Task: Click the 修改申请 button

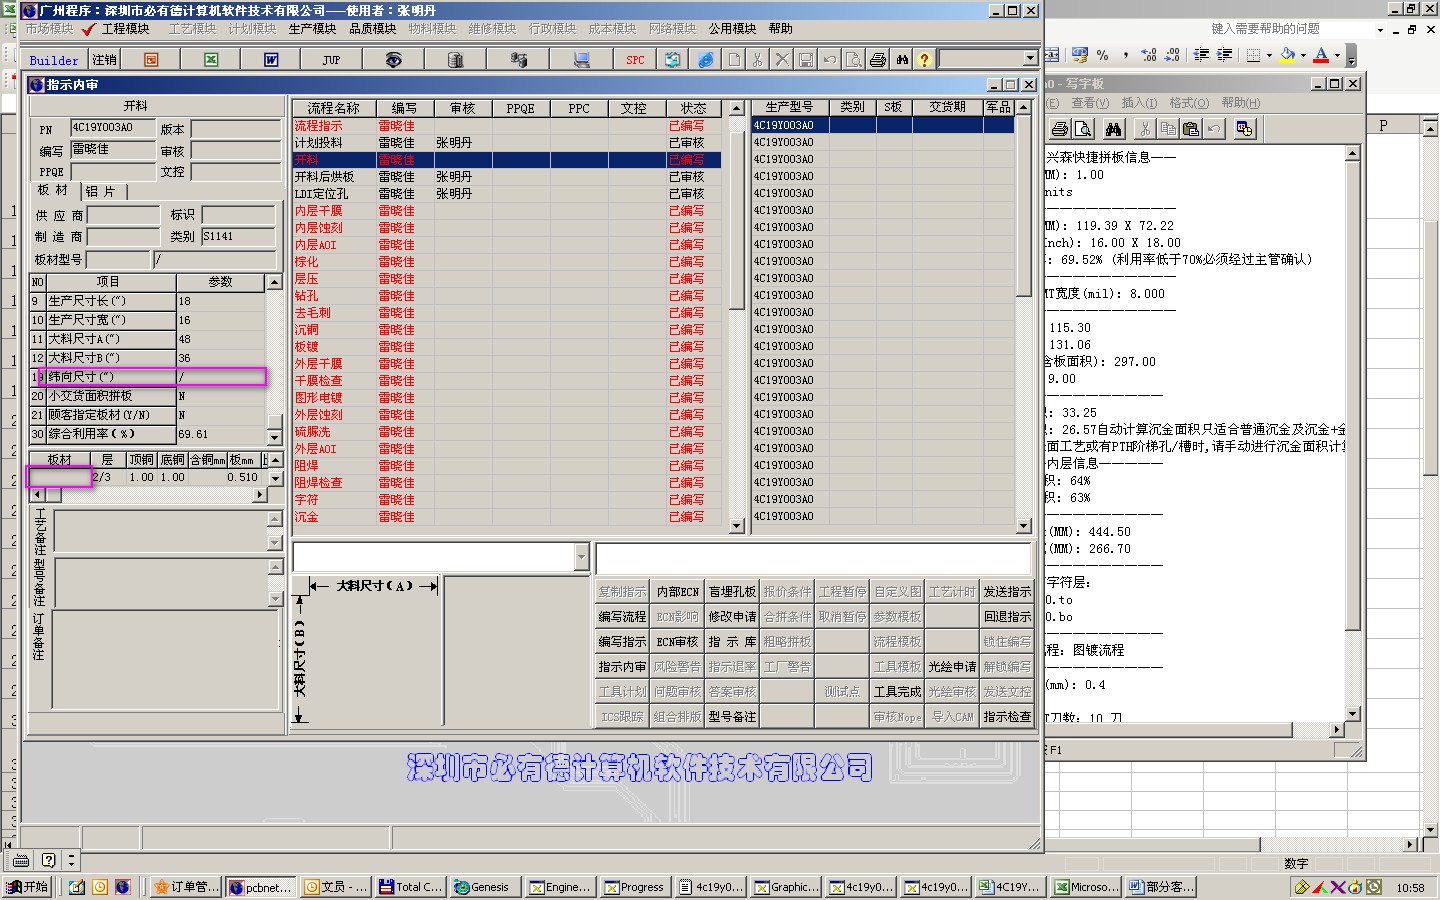Action: point(732,617)
